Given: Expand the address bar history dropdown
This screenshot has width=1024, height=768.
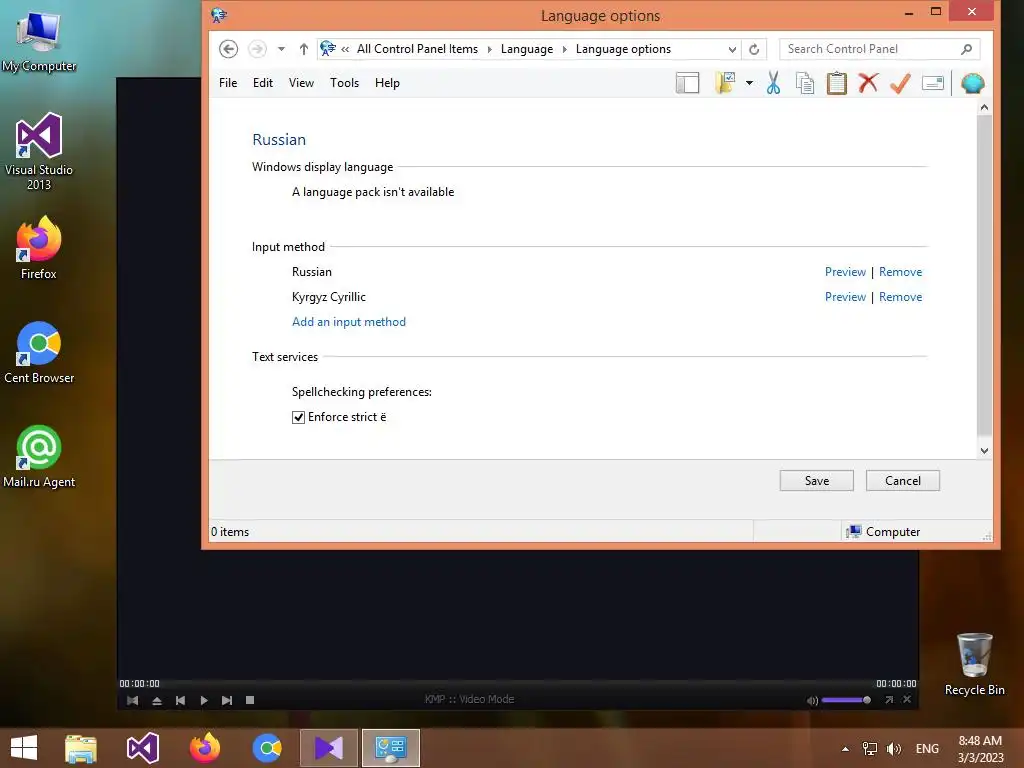Looking at the screenshot, I should tap(732, 49).
